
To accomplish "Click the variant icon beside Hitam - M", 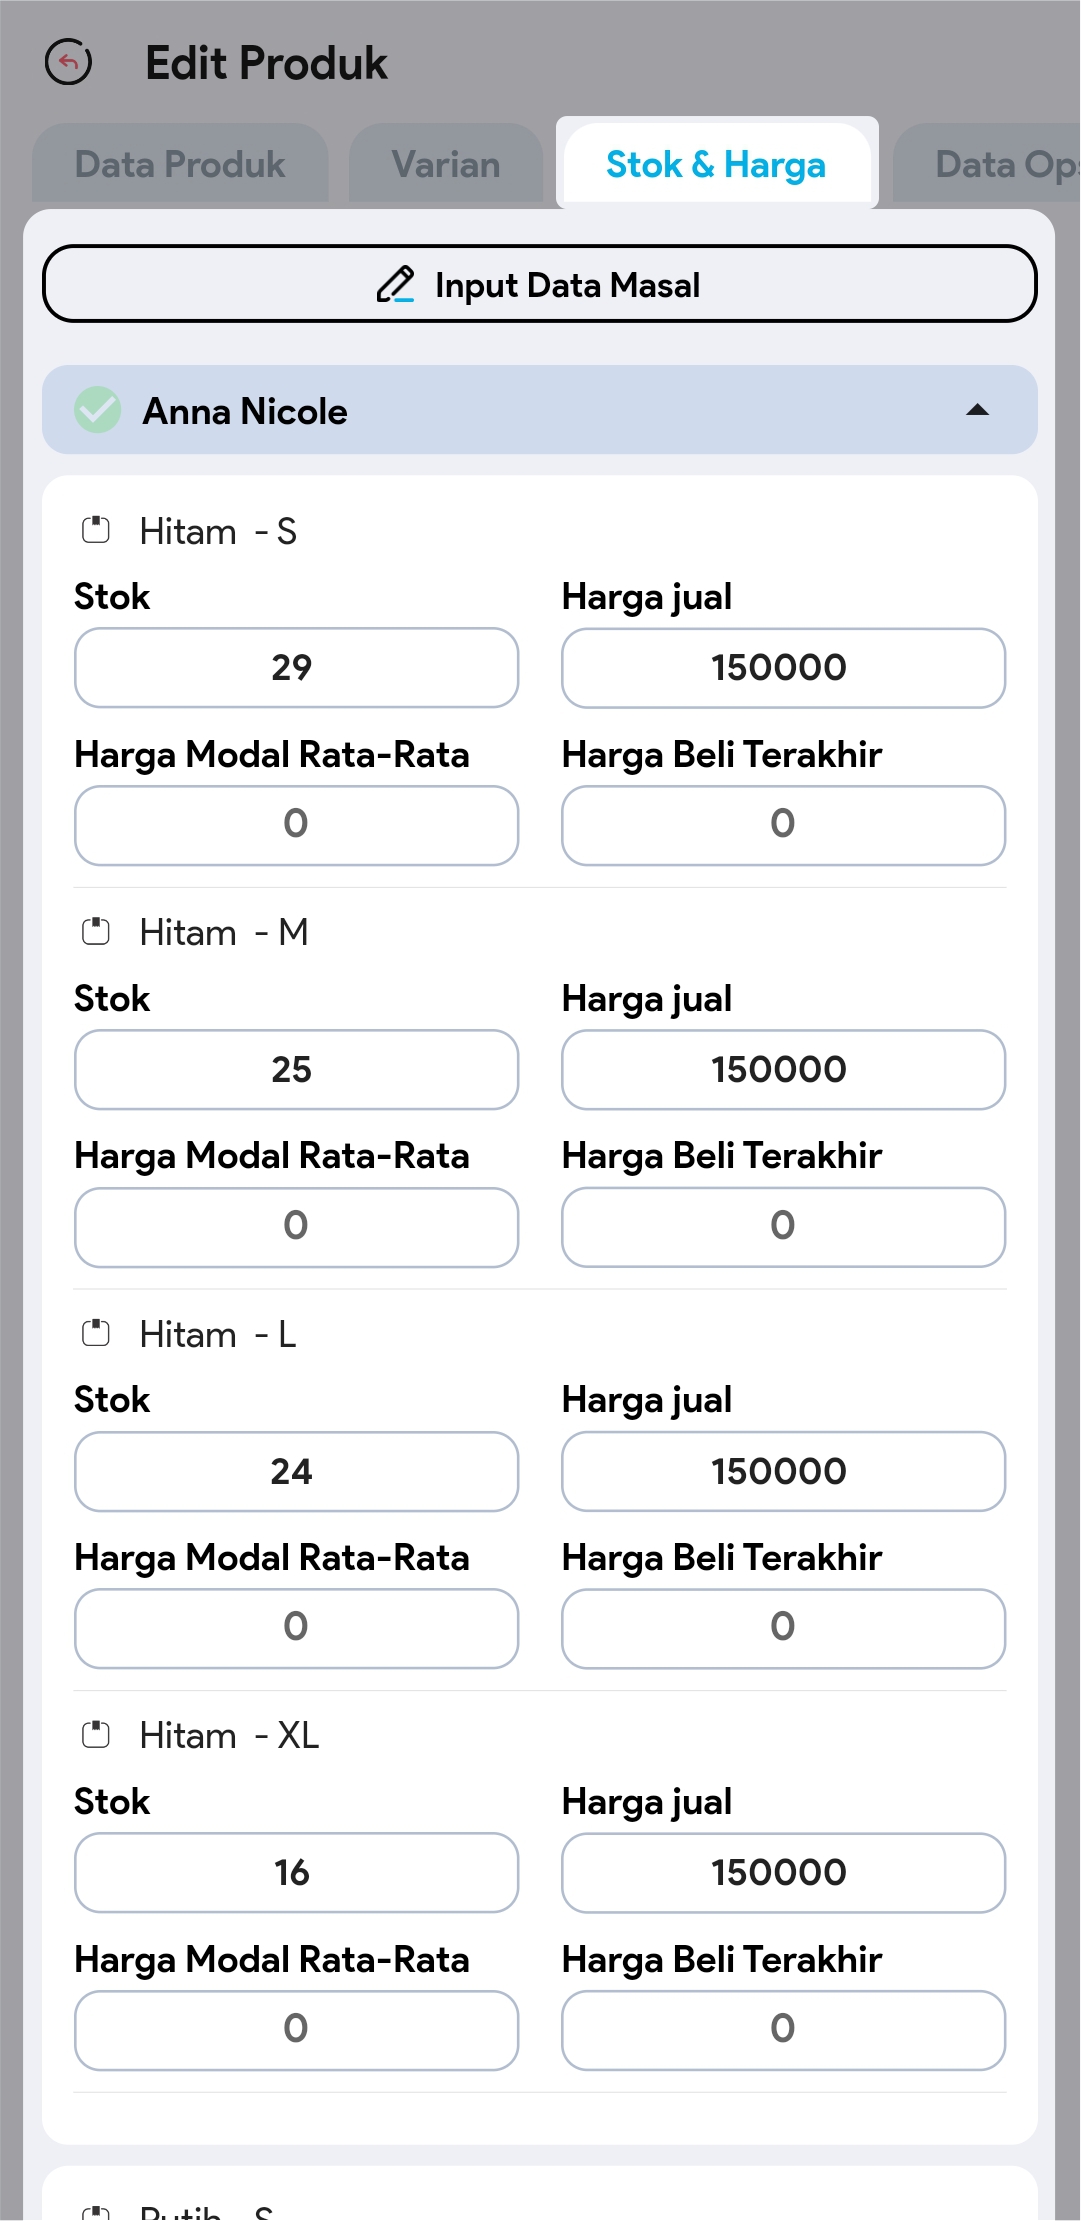I will pyautogui.click(x=96, y=932).
